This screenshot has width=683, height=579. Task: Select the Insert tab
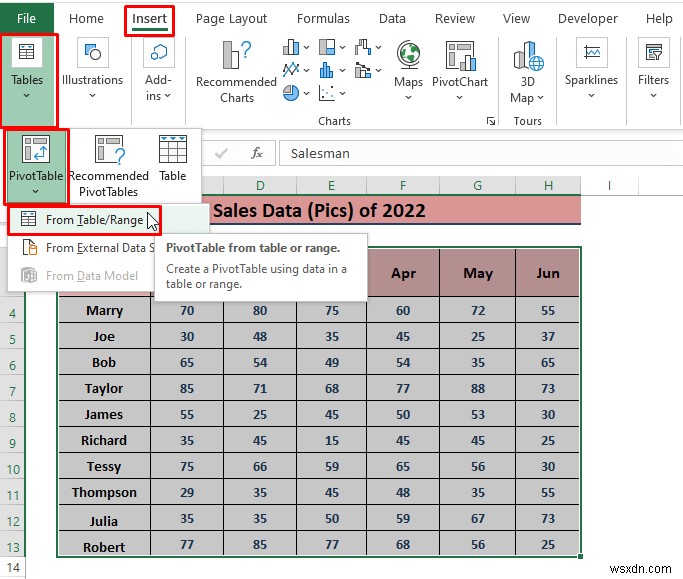(x=149, y=18)
